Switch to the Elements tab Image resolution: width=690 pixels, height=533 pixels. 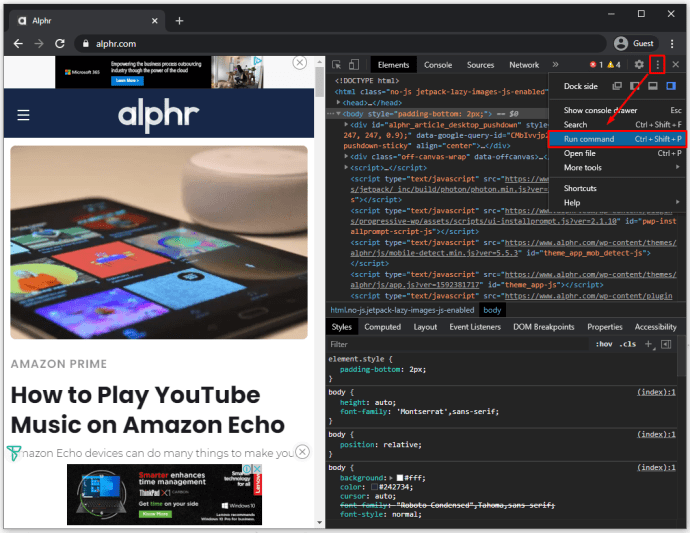(x=393, y=65)
